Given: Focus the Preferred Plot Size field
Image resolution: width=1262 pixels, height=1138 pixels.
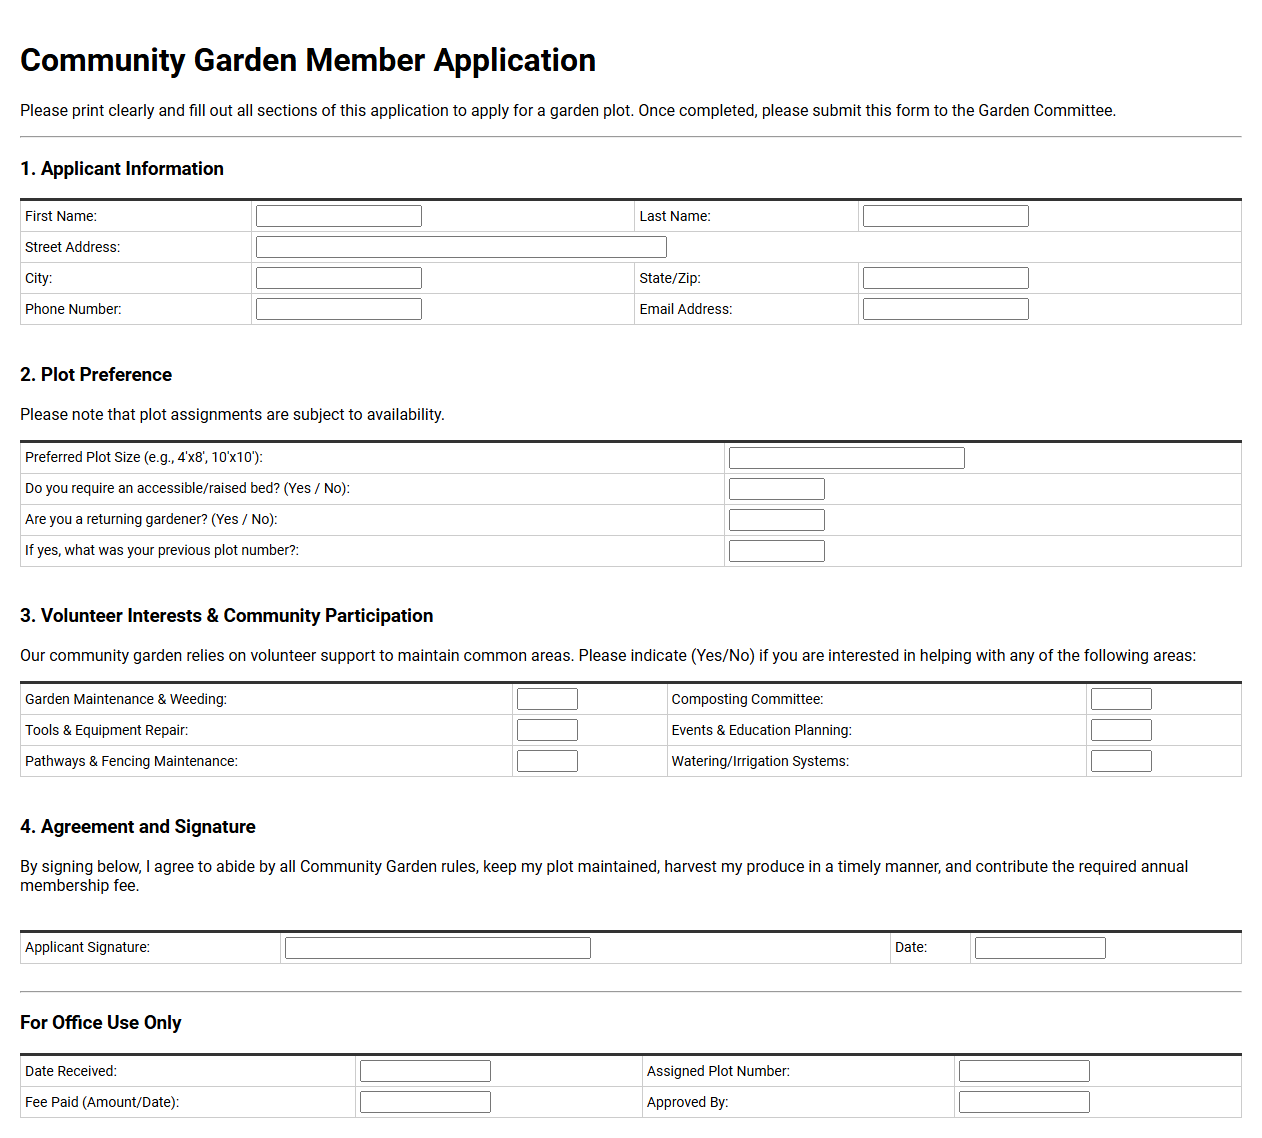Looking at the screenshot, I should tap(847, 458).
